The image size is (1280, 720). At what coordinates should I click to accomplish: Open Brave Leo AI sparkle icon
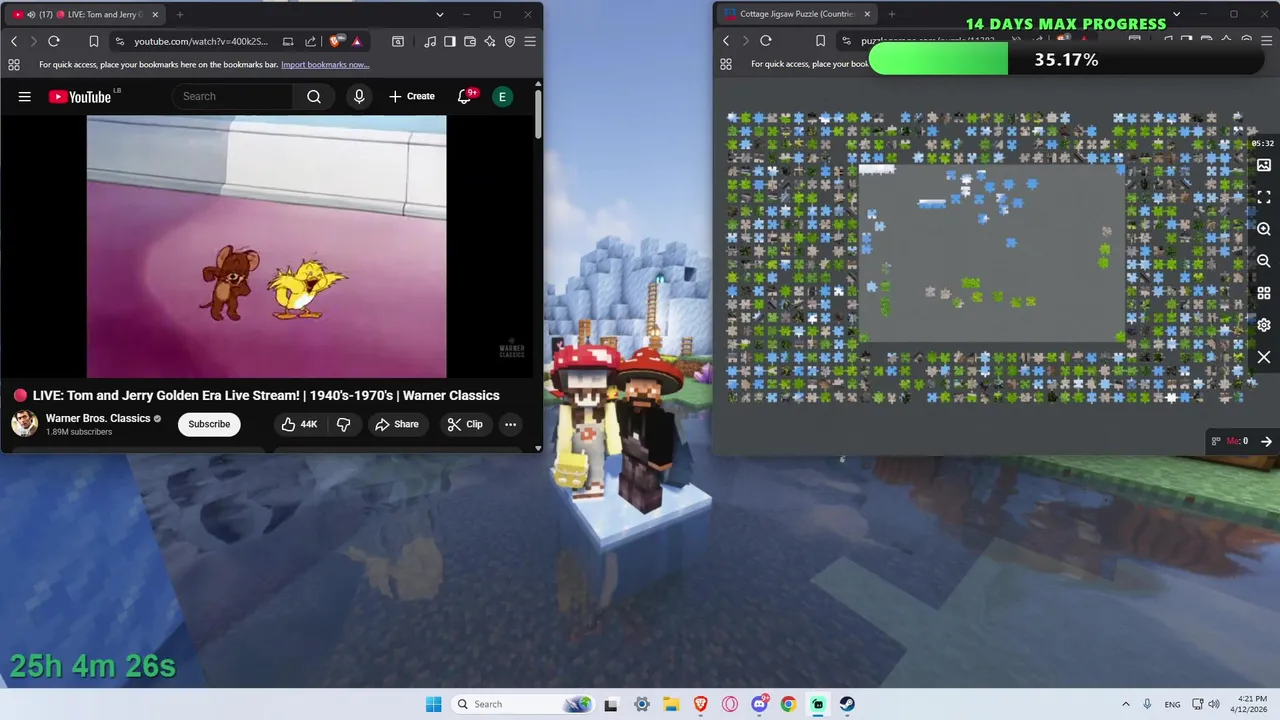tap(490, 41)
